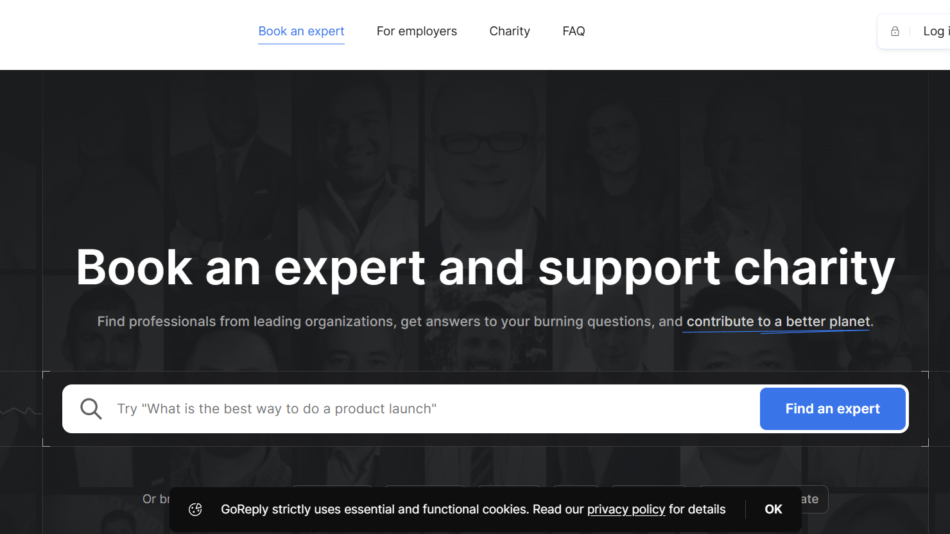950x534 pixels.
Task: Click the Book an expert and support charity headline
Action: tap(485, 268)
